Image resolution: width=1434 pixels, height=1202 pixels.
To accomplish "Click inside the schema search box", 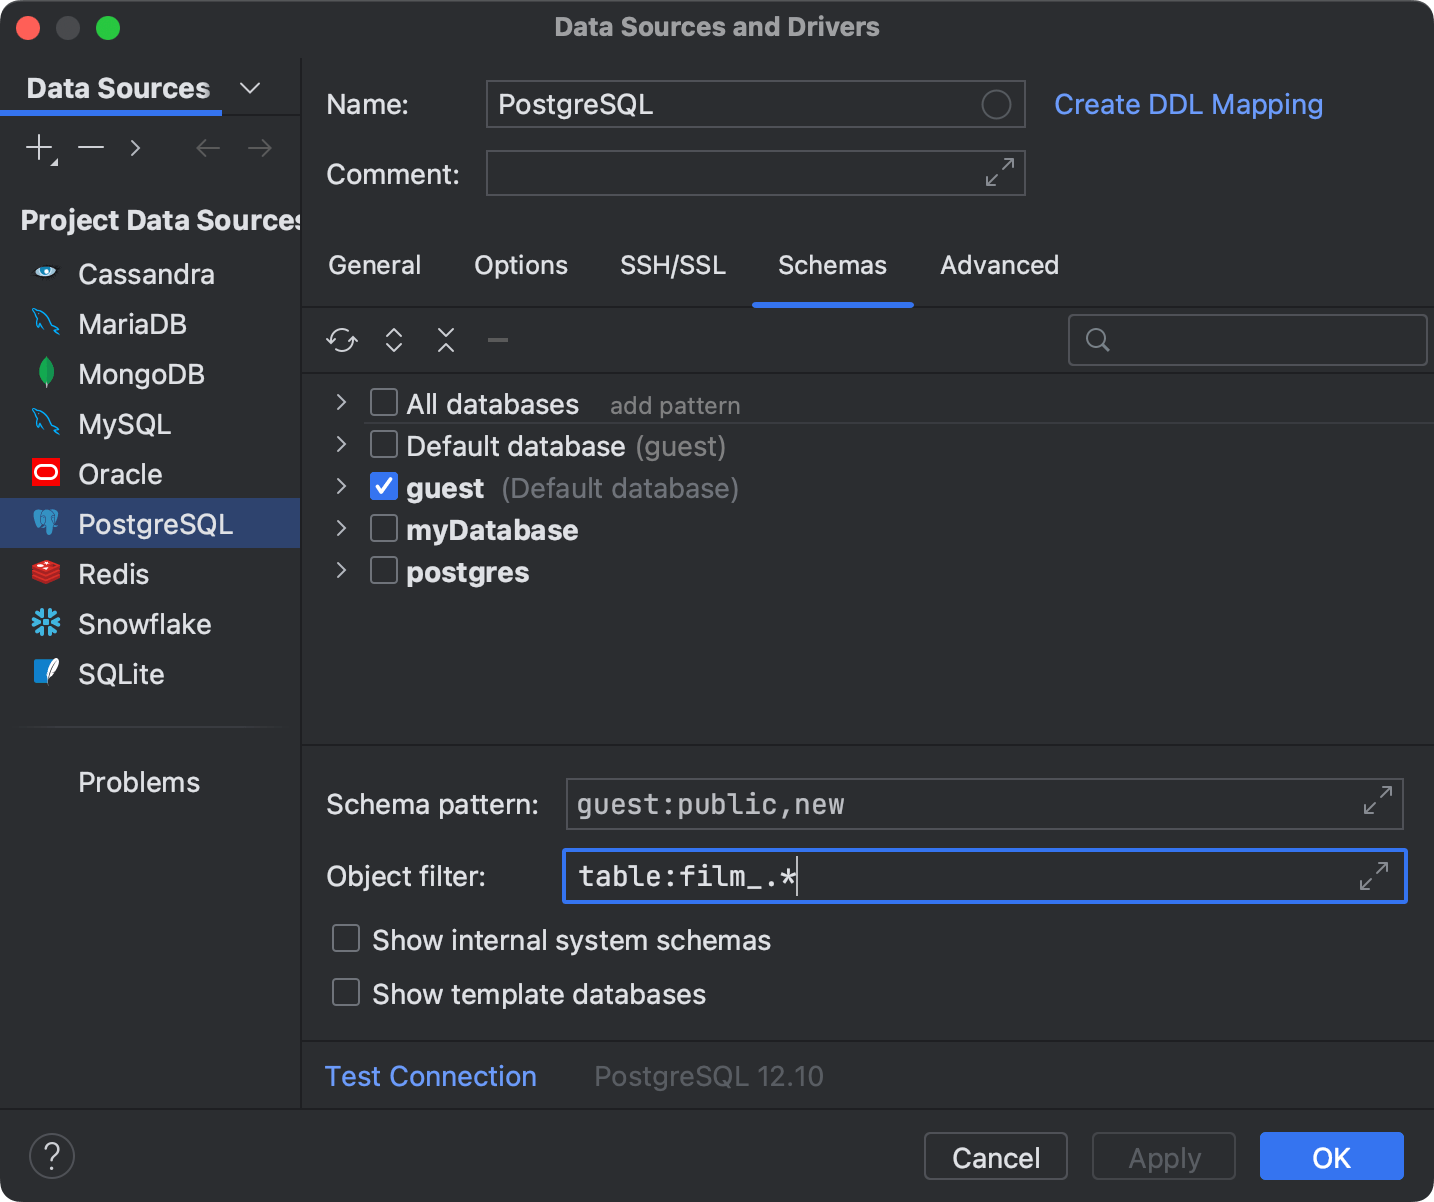I will tap(1248, 340).
